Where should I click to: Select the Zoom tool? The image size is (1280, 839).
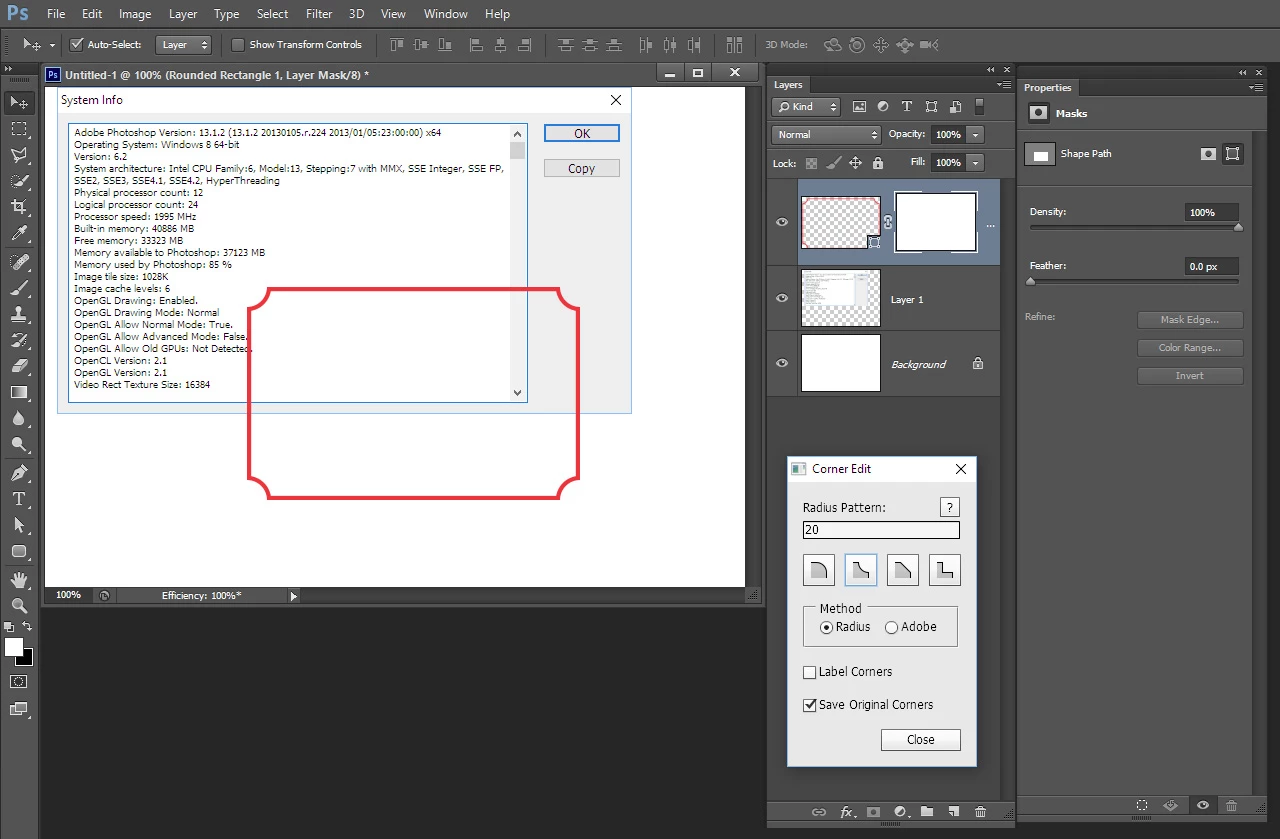19,606
